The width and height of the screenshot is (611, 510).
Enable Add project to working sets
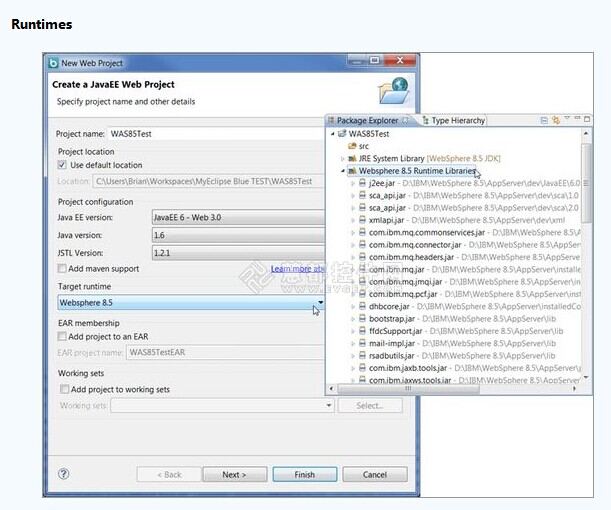point(63,389)
